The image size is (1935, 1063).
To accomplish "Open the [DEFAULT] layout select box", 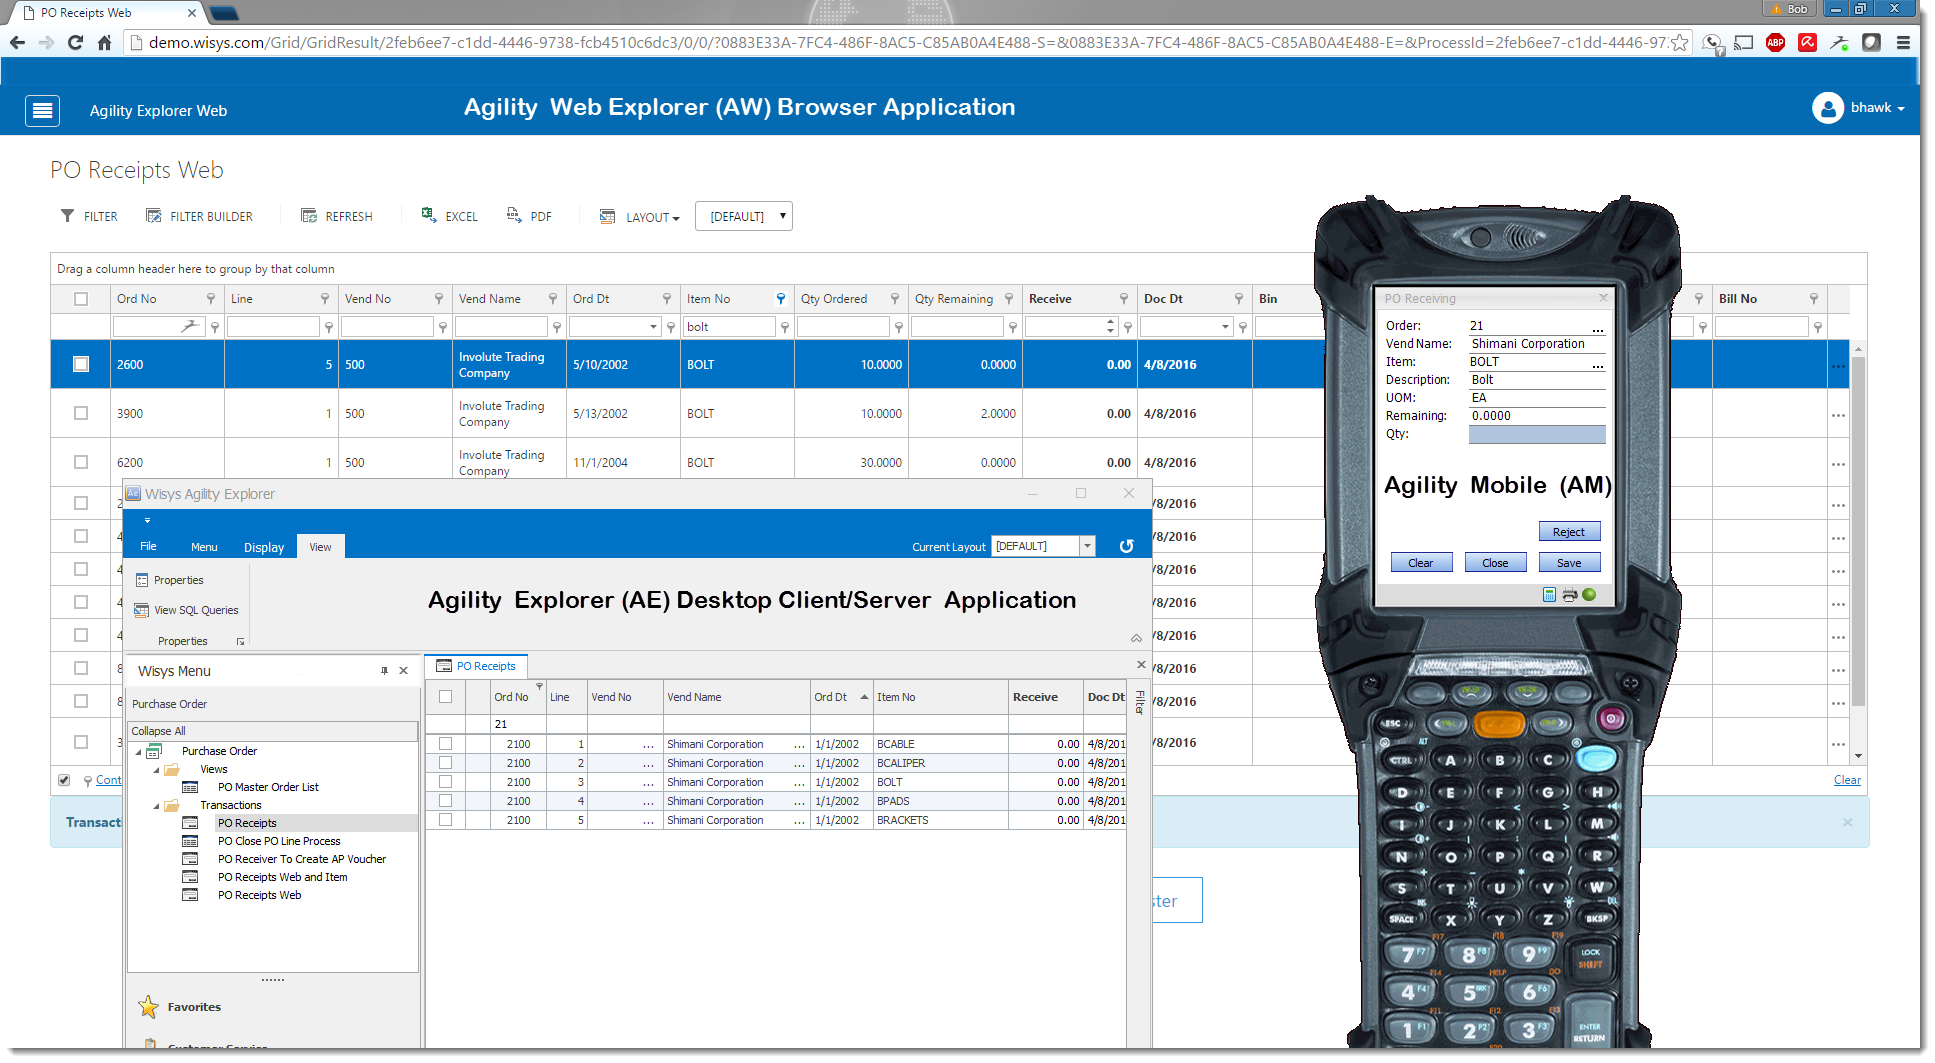I will [744, 216].
